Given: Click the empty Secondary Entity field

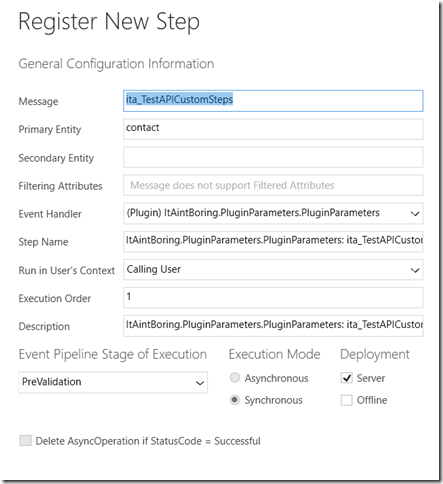Looking at the screenshot, I should [273, 157].
